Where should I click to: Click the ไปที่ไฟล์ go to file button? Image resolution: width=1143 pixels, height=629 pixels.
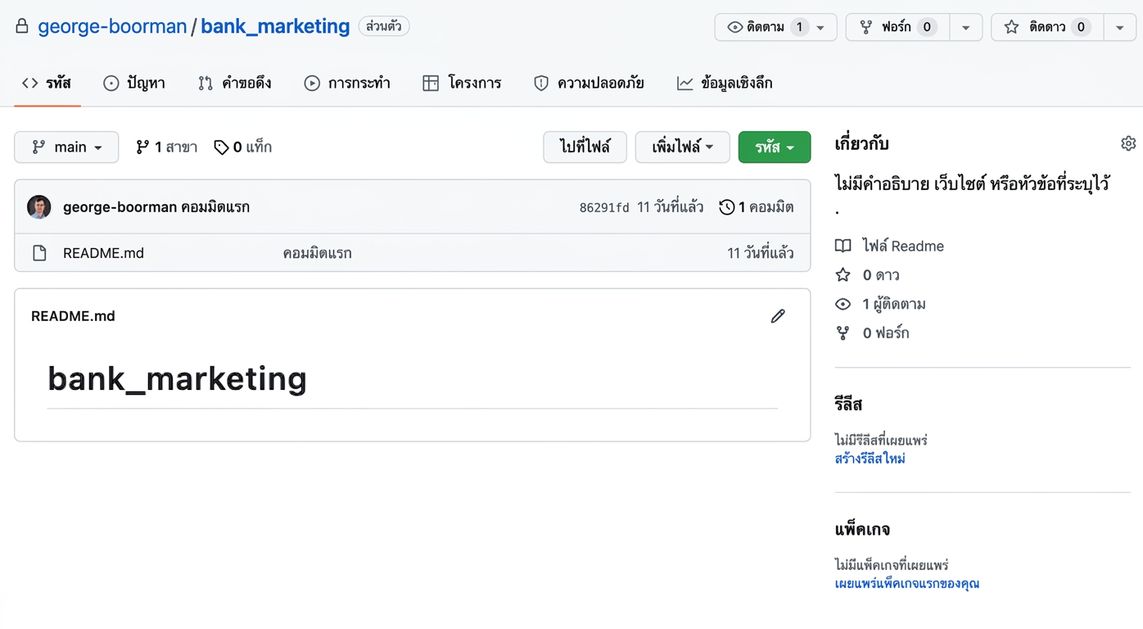tap(585, 147)
